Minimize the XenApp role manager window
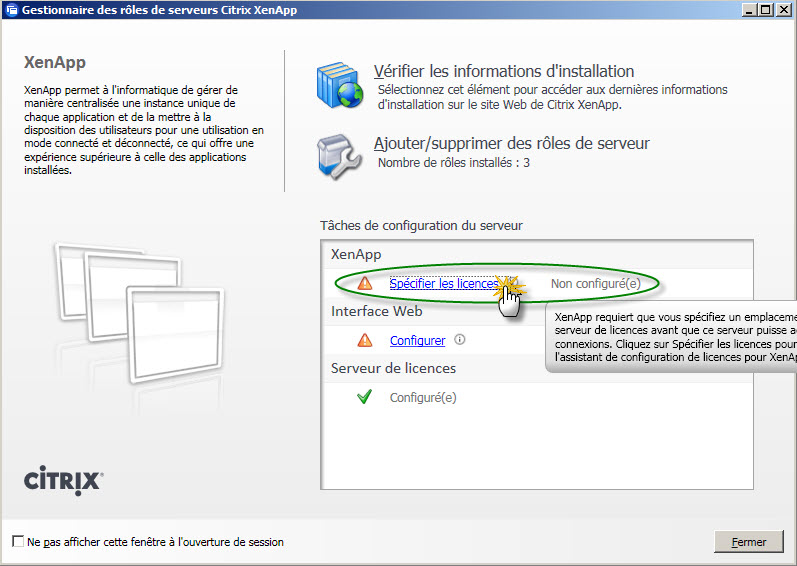 point(748,10)
